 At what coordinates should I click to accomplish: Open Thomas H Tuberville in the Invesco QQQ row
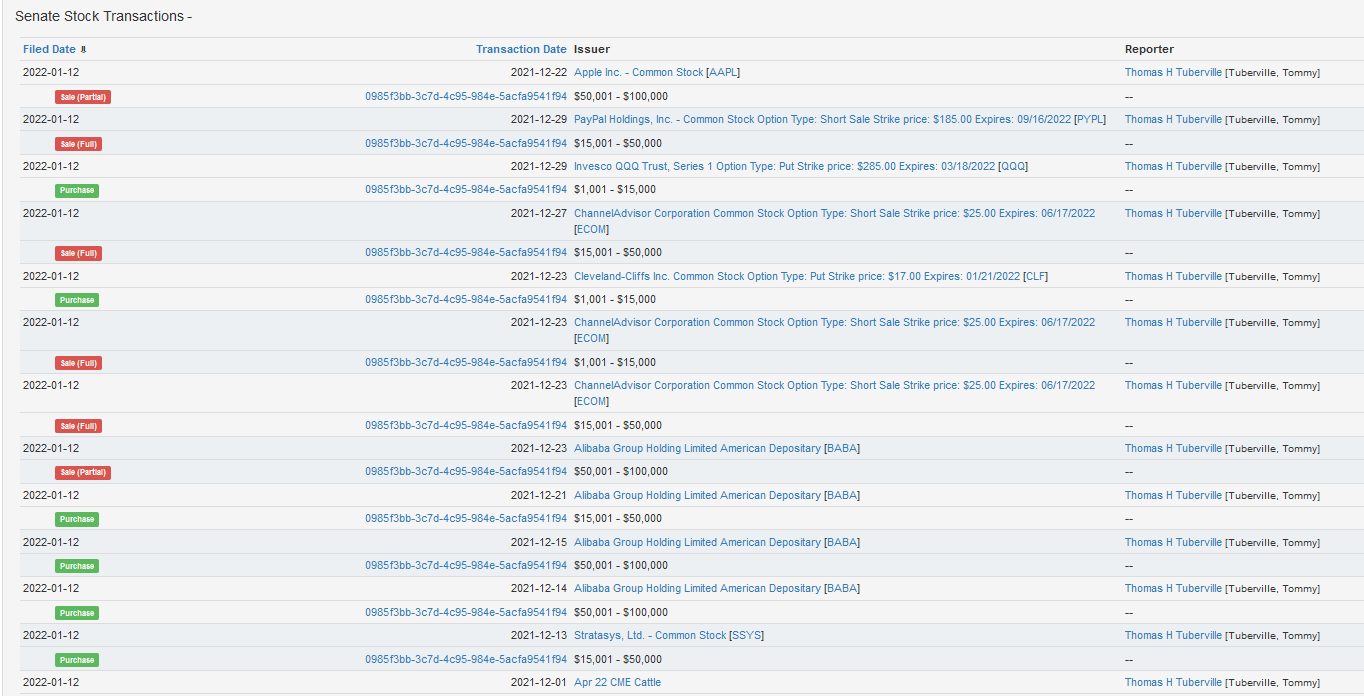[1173, 166]
